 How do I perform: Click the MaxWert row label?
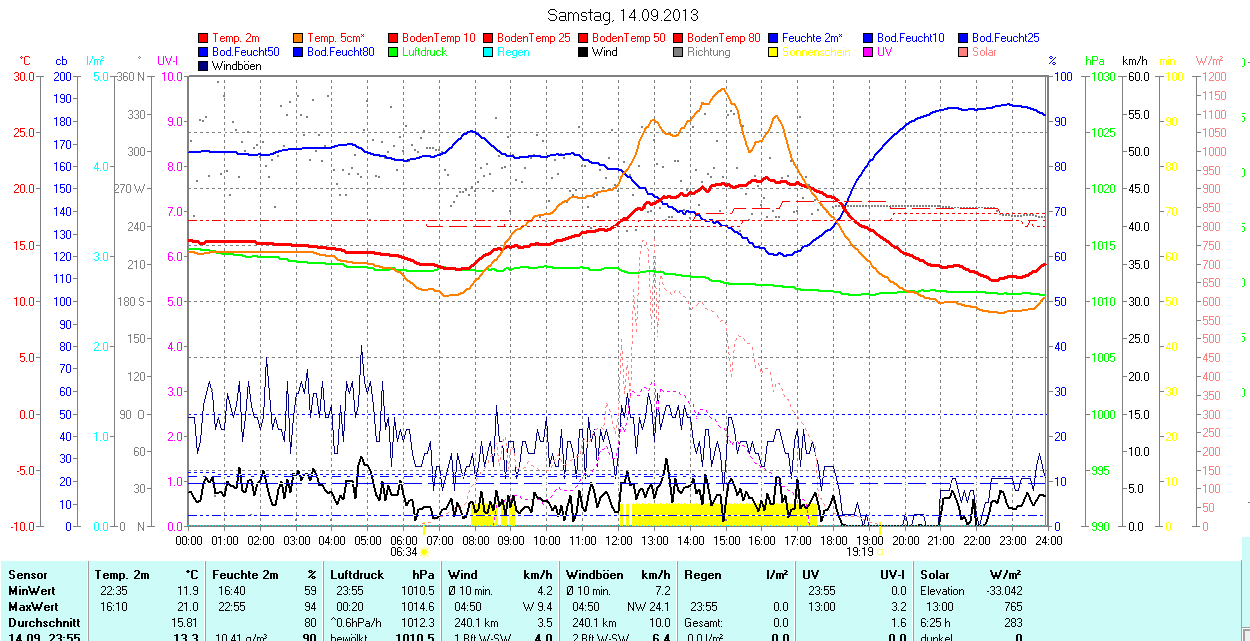click(x=33, y=607)
